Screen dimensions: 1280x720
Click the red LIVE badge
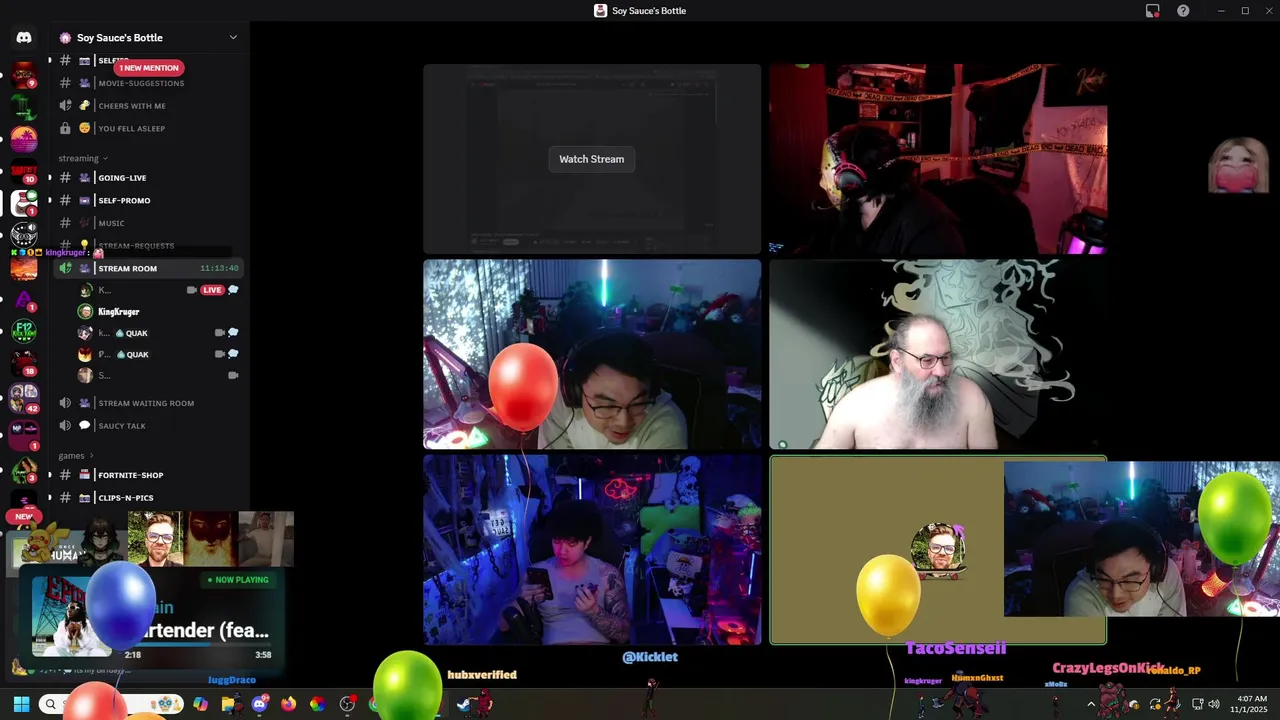tap(212, 290)
